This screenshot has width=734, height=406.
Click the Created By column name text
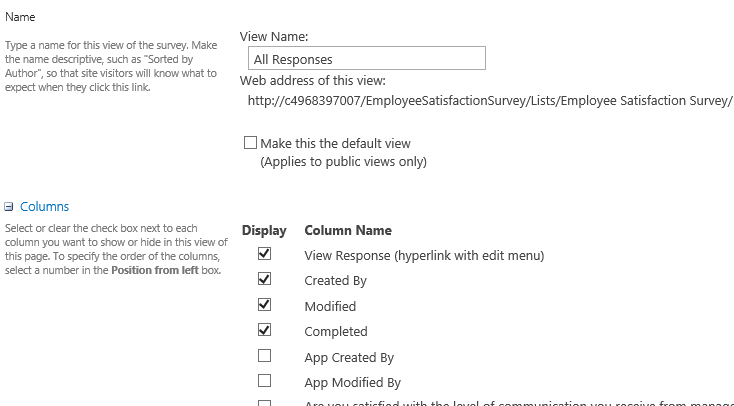(x=335, y=281)
